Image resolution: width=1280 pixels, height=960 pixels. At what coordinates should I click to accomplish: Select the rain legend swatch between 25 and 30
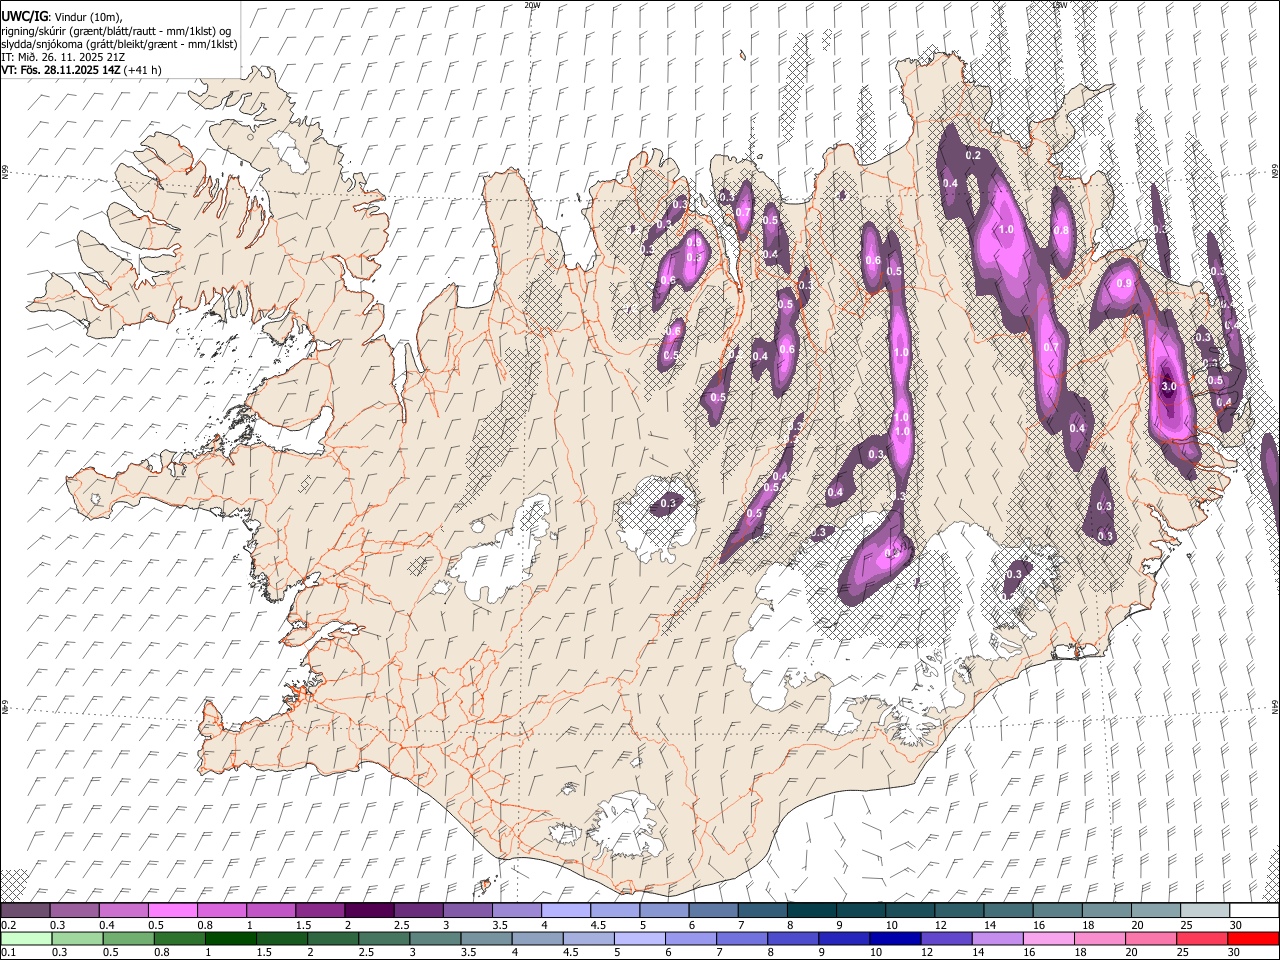click(1202, 938)
